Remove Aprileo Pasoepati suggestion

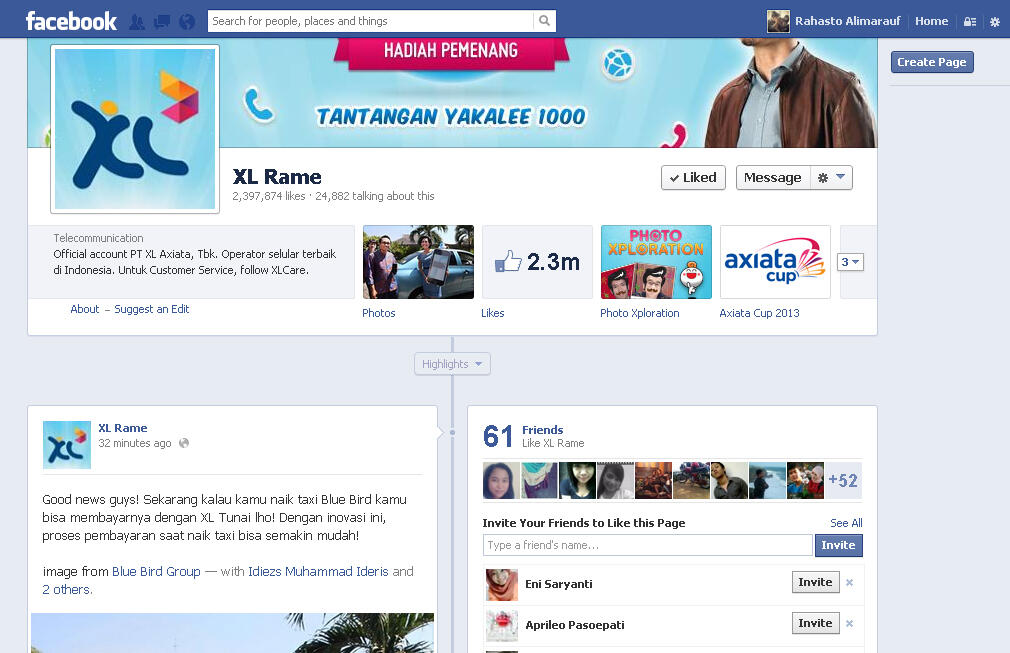(x=850, y=623)
